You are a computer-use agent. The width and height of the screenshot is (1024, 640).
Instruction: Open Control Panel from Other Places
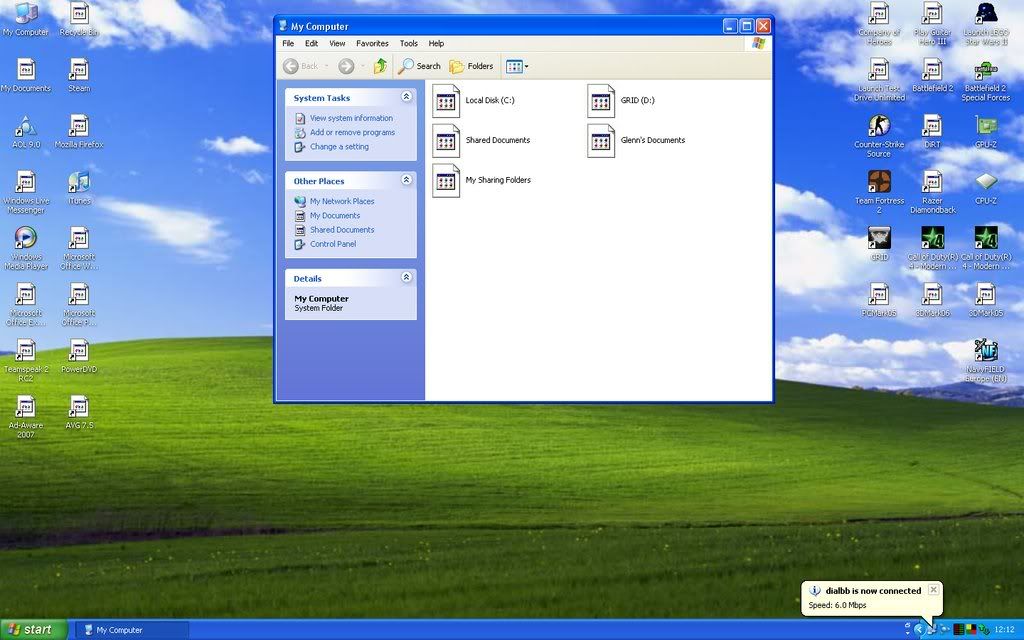tap(333, 245)
